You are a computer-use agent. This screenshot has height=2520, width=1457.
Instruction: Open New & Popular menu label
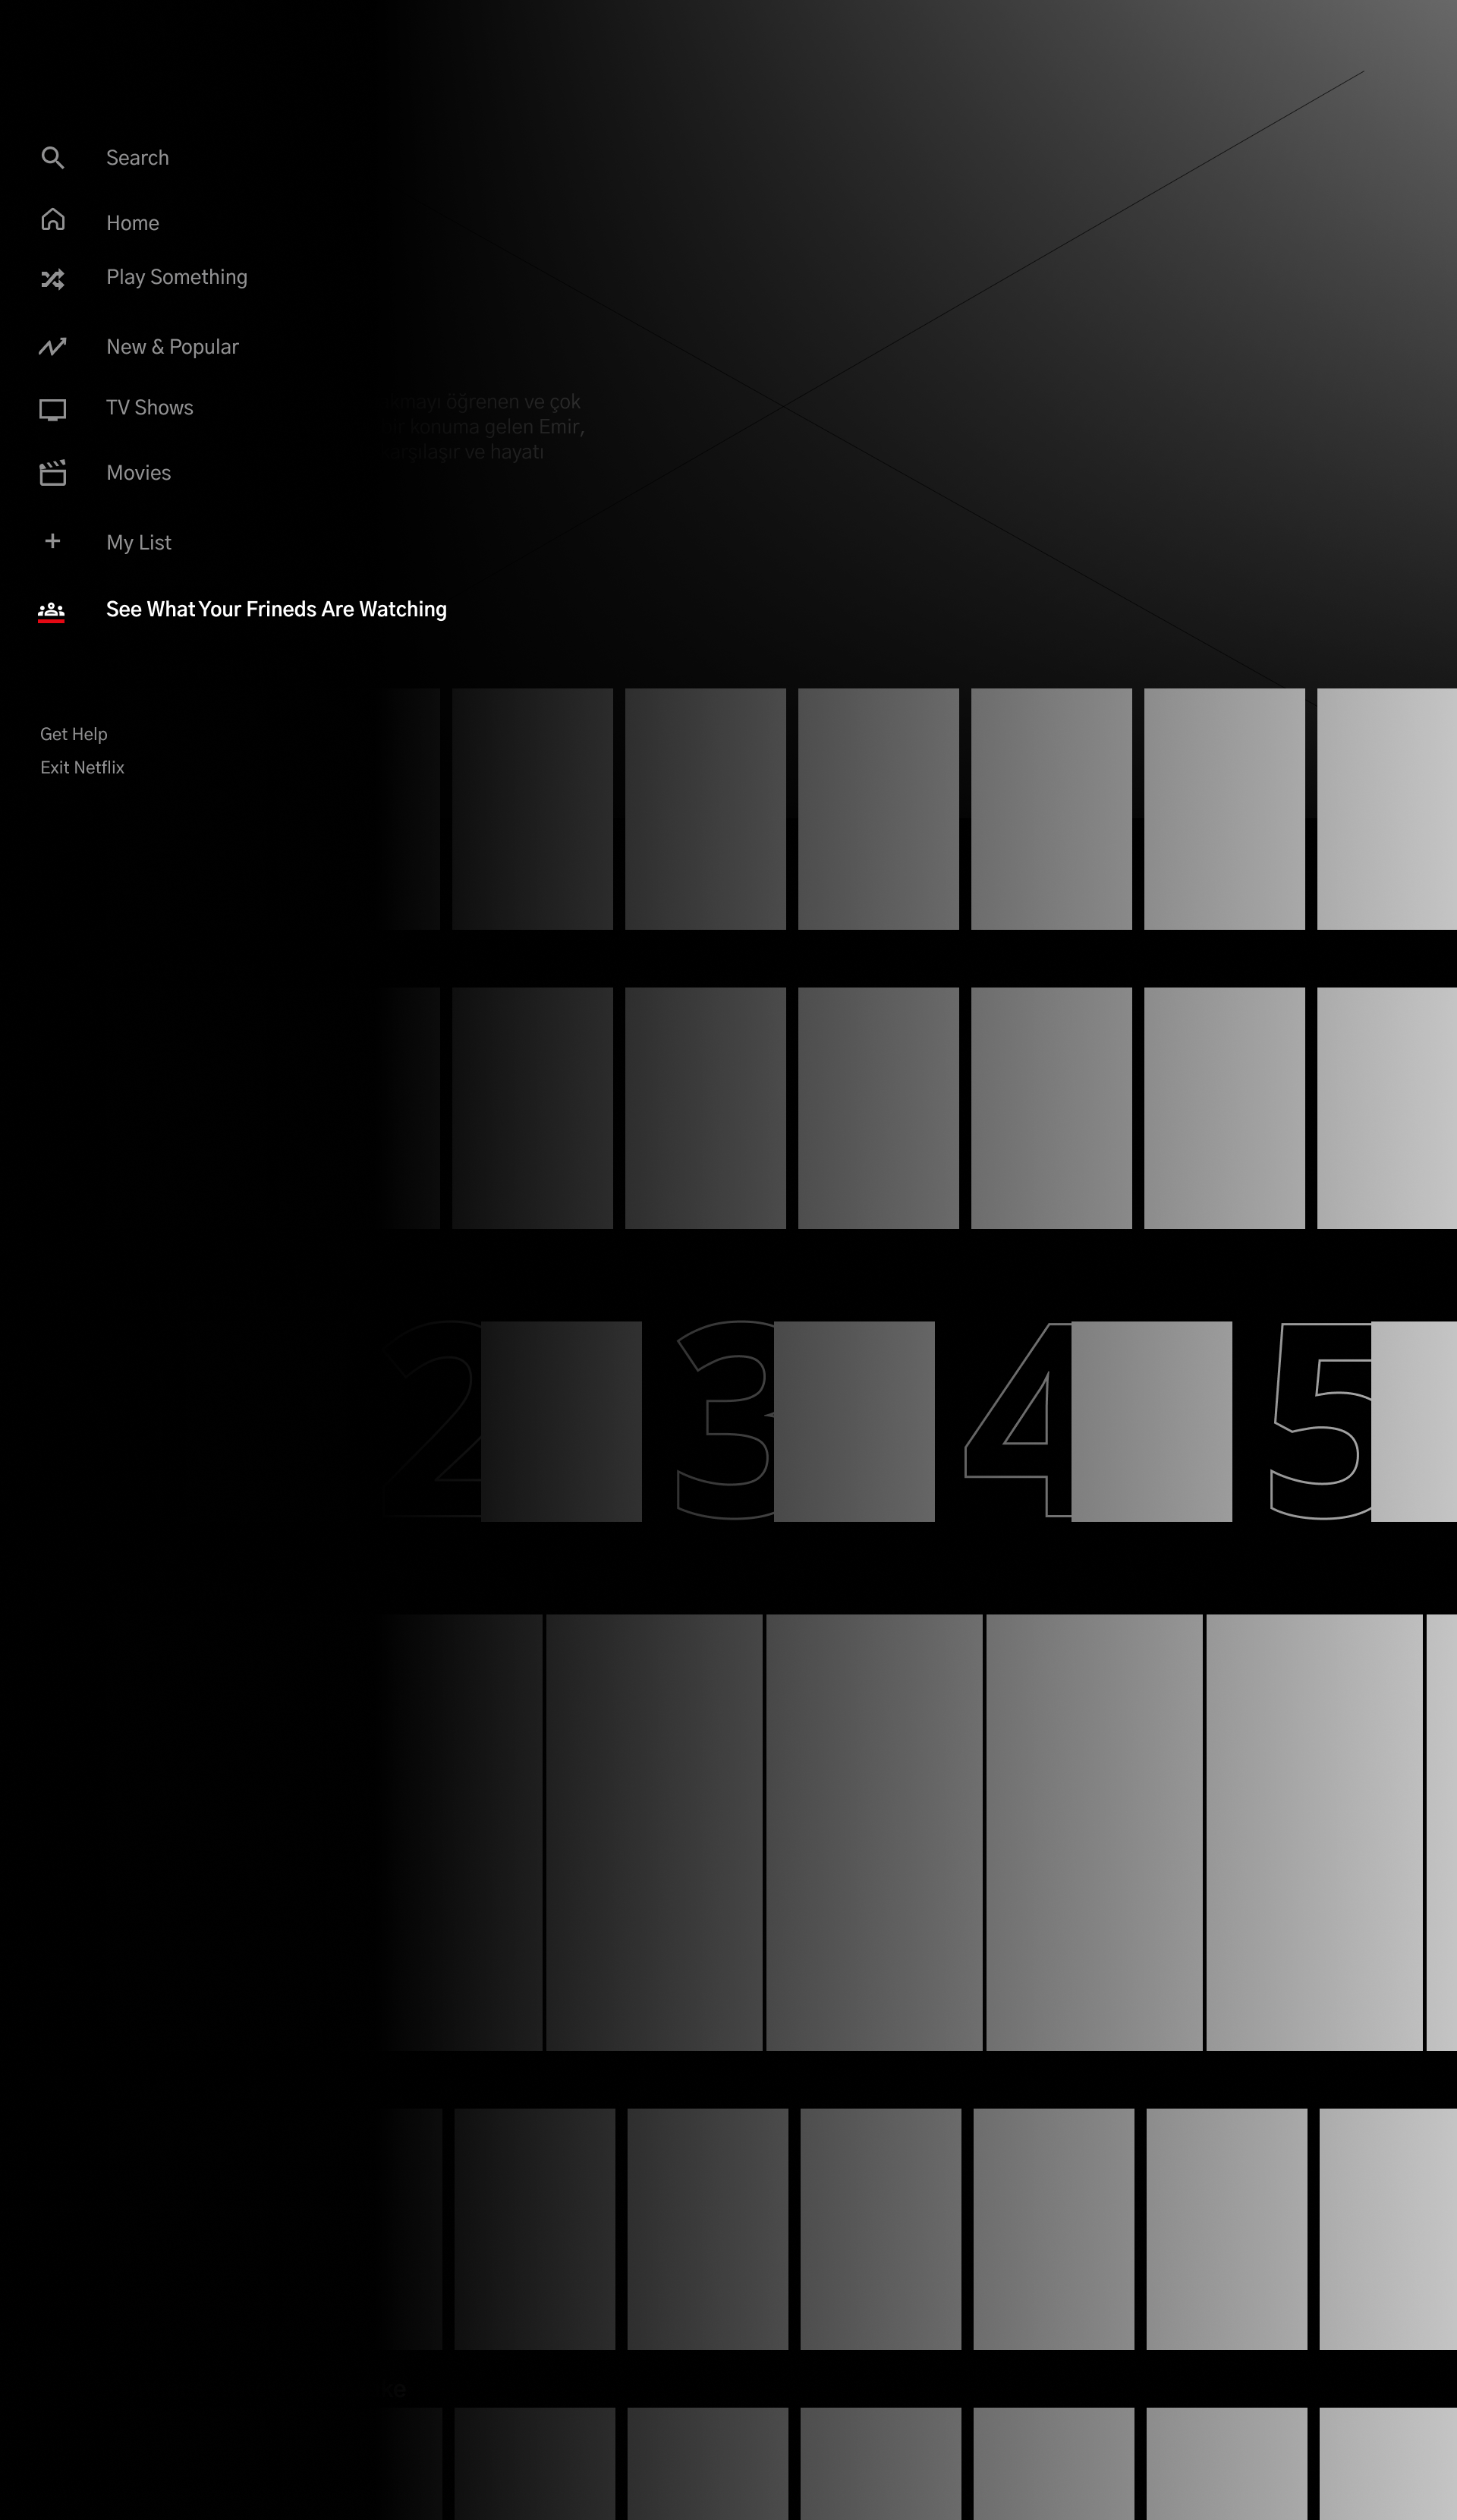click(x=172, y=347)
